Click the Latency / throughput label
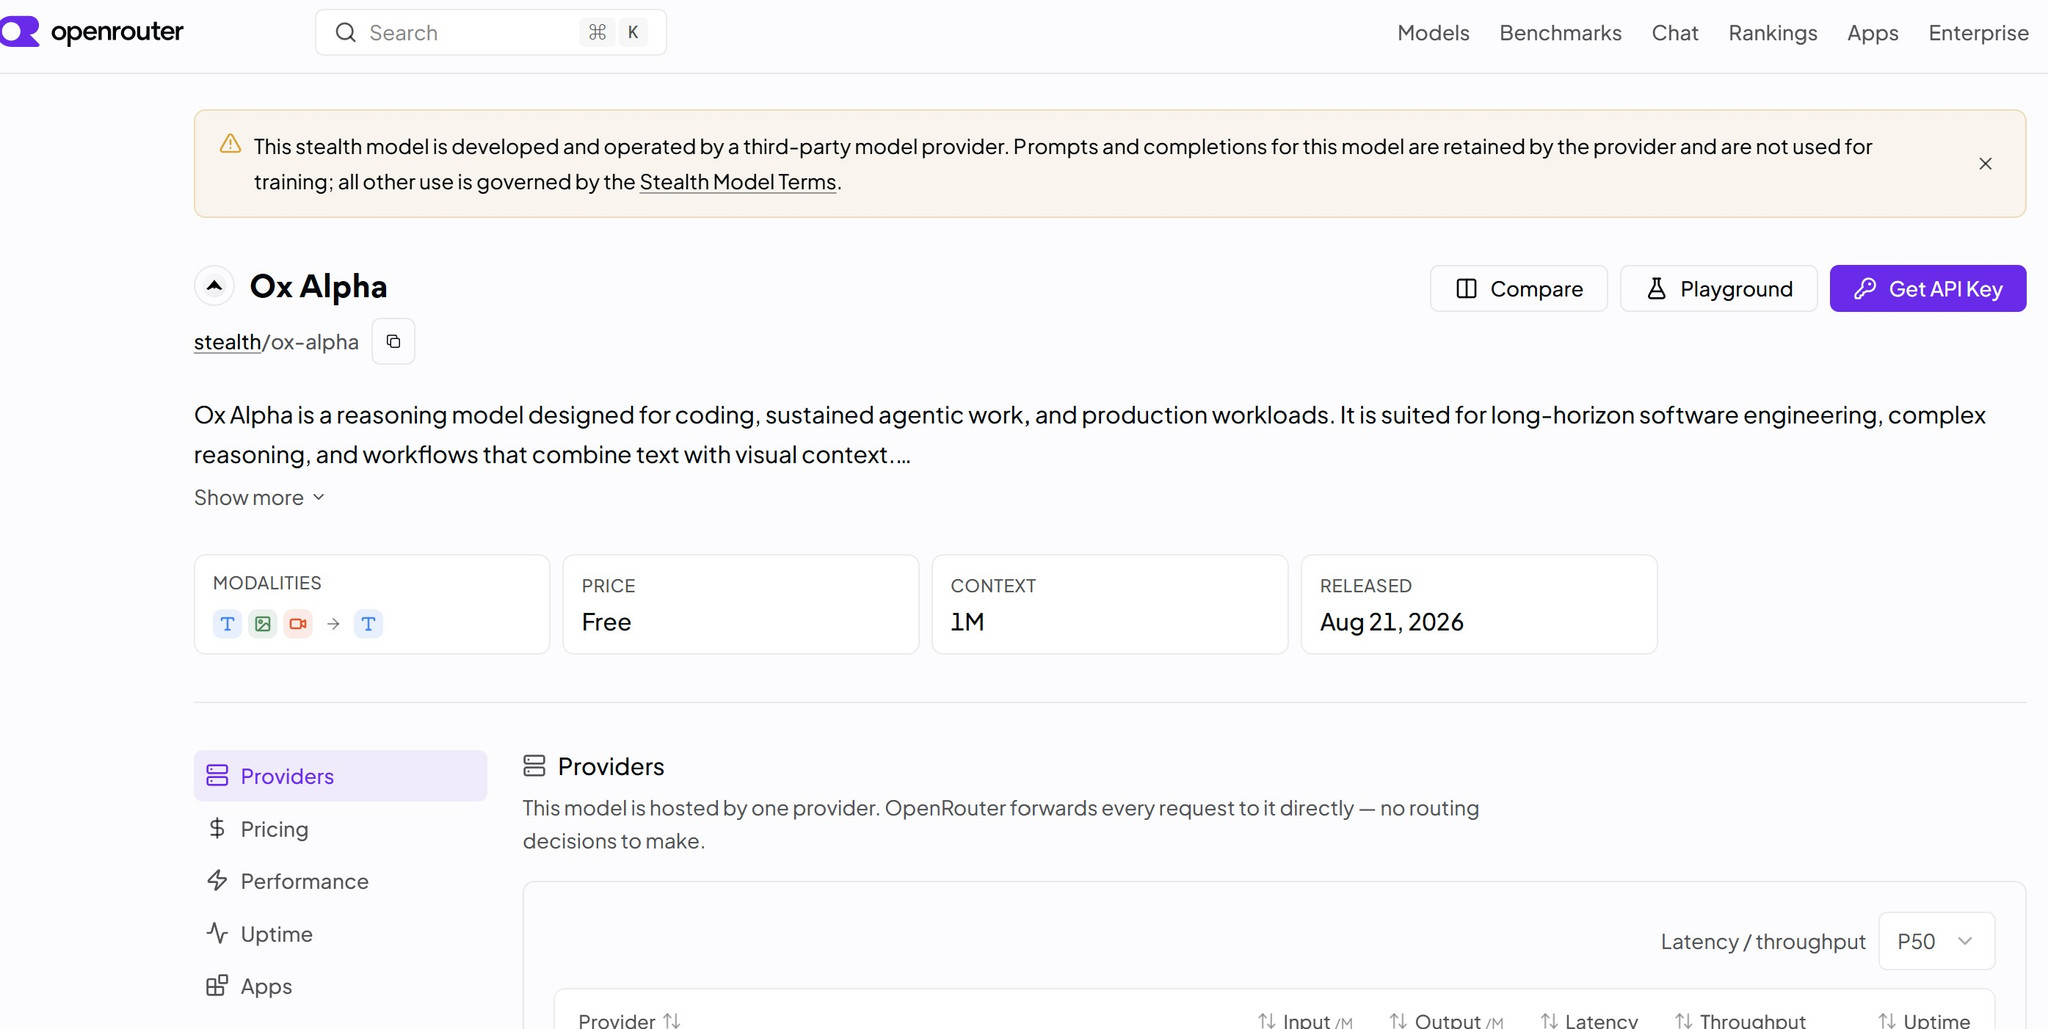Screen dimensions: 2048x1029 pos(1763,942)
